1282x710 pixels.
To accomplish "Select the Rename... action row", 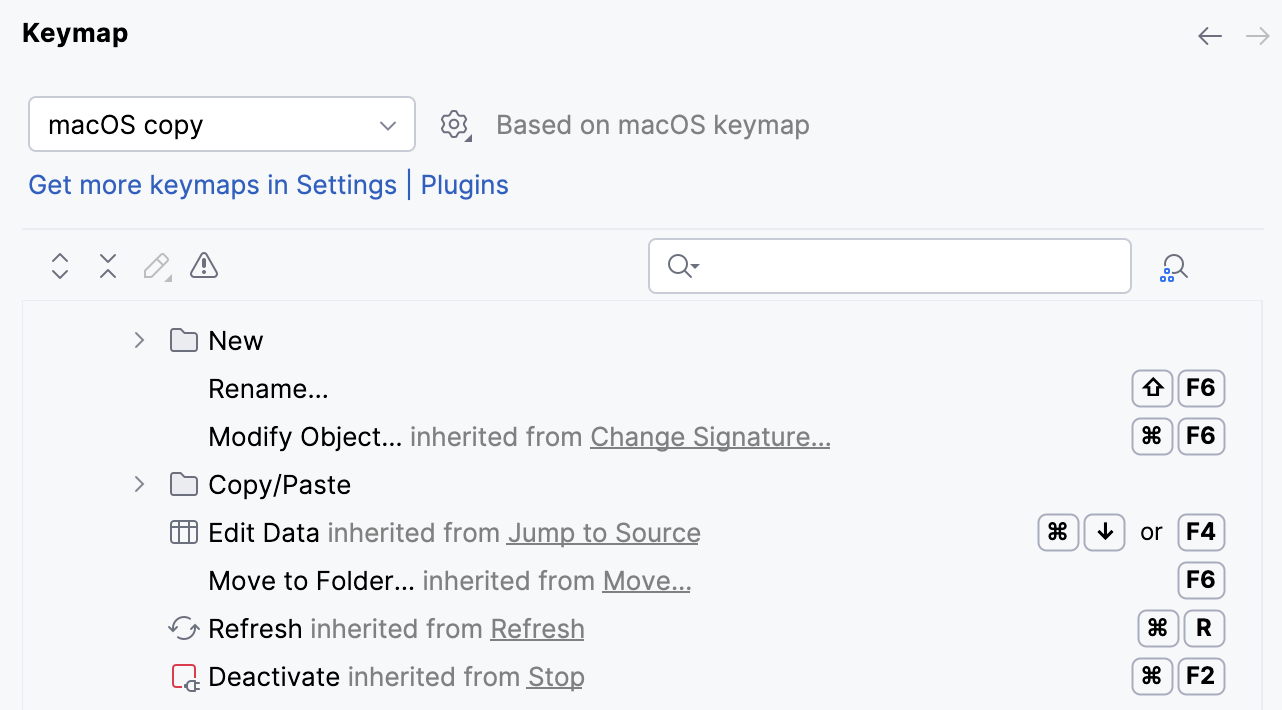I will pos(268,388).
